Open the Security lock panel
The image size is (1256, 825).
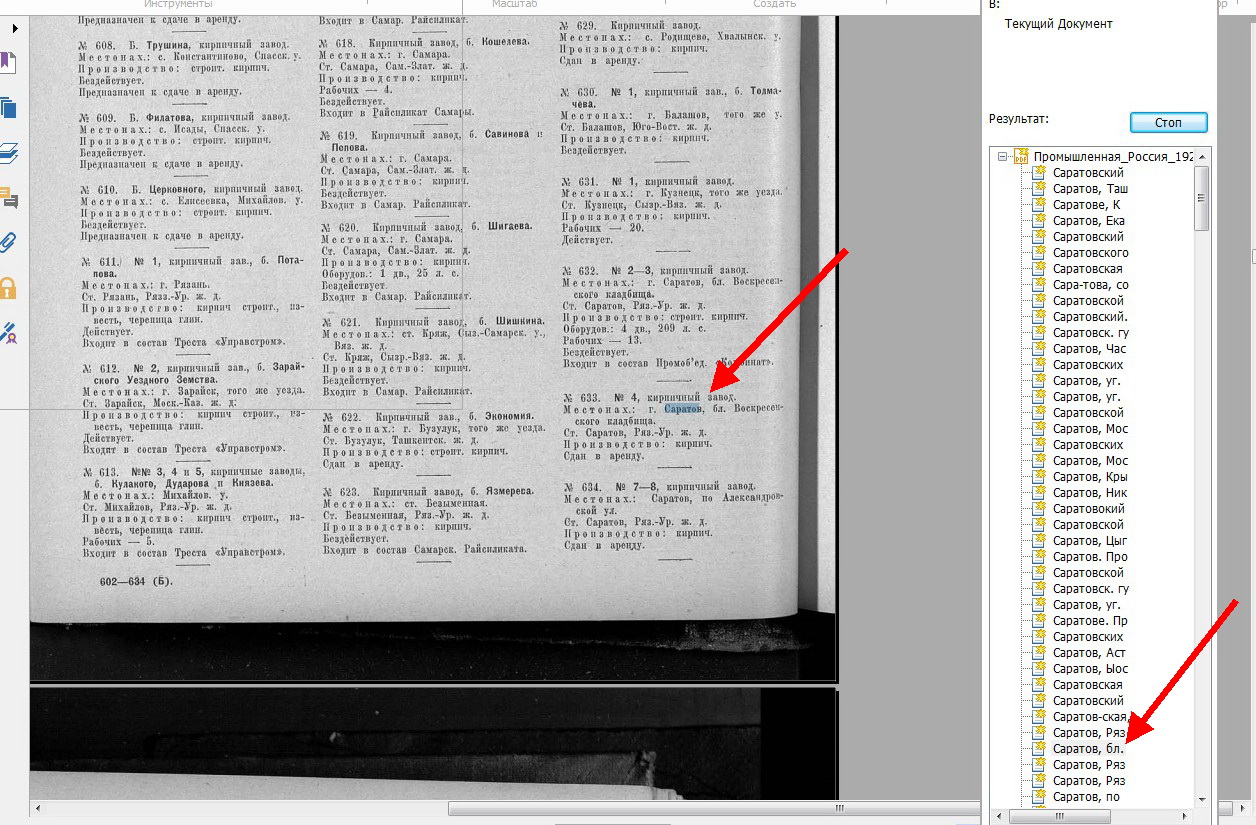point(9,289)
